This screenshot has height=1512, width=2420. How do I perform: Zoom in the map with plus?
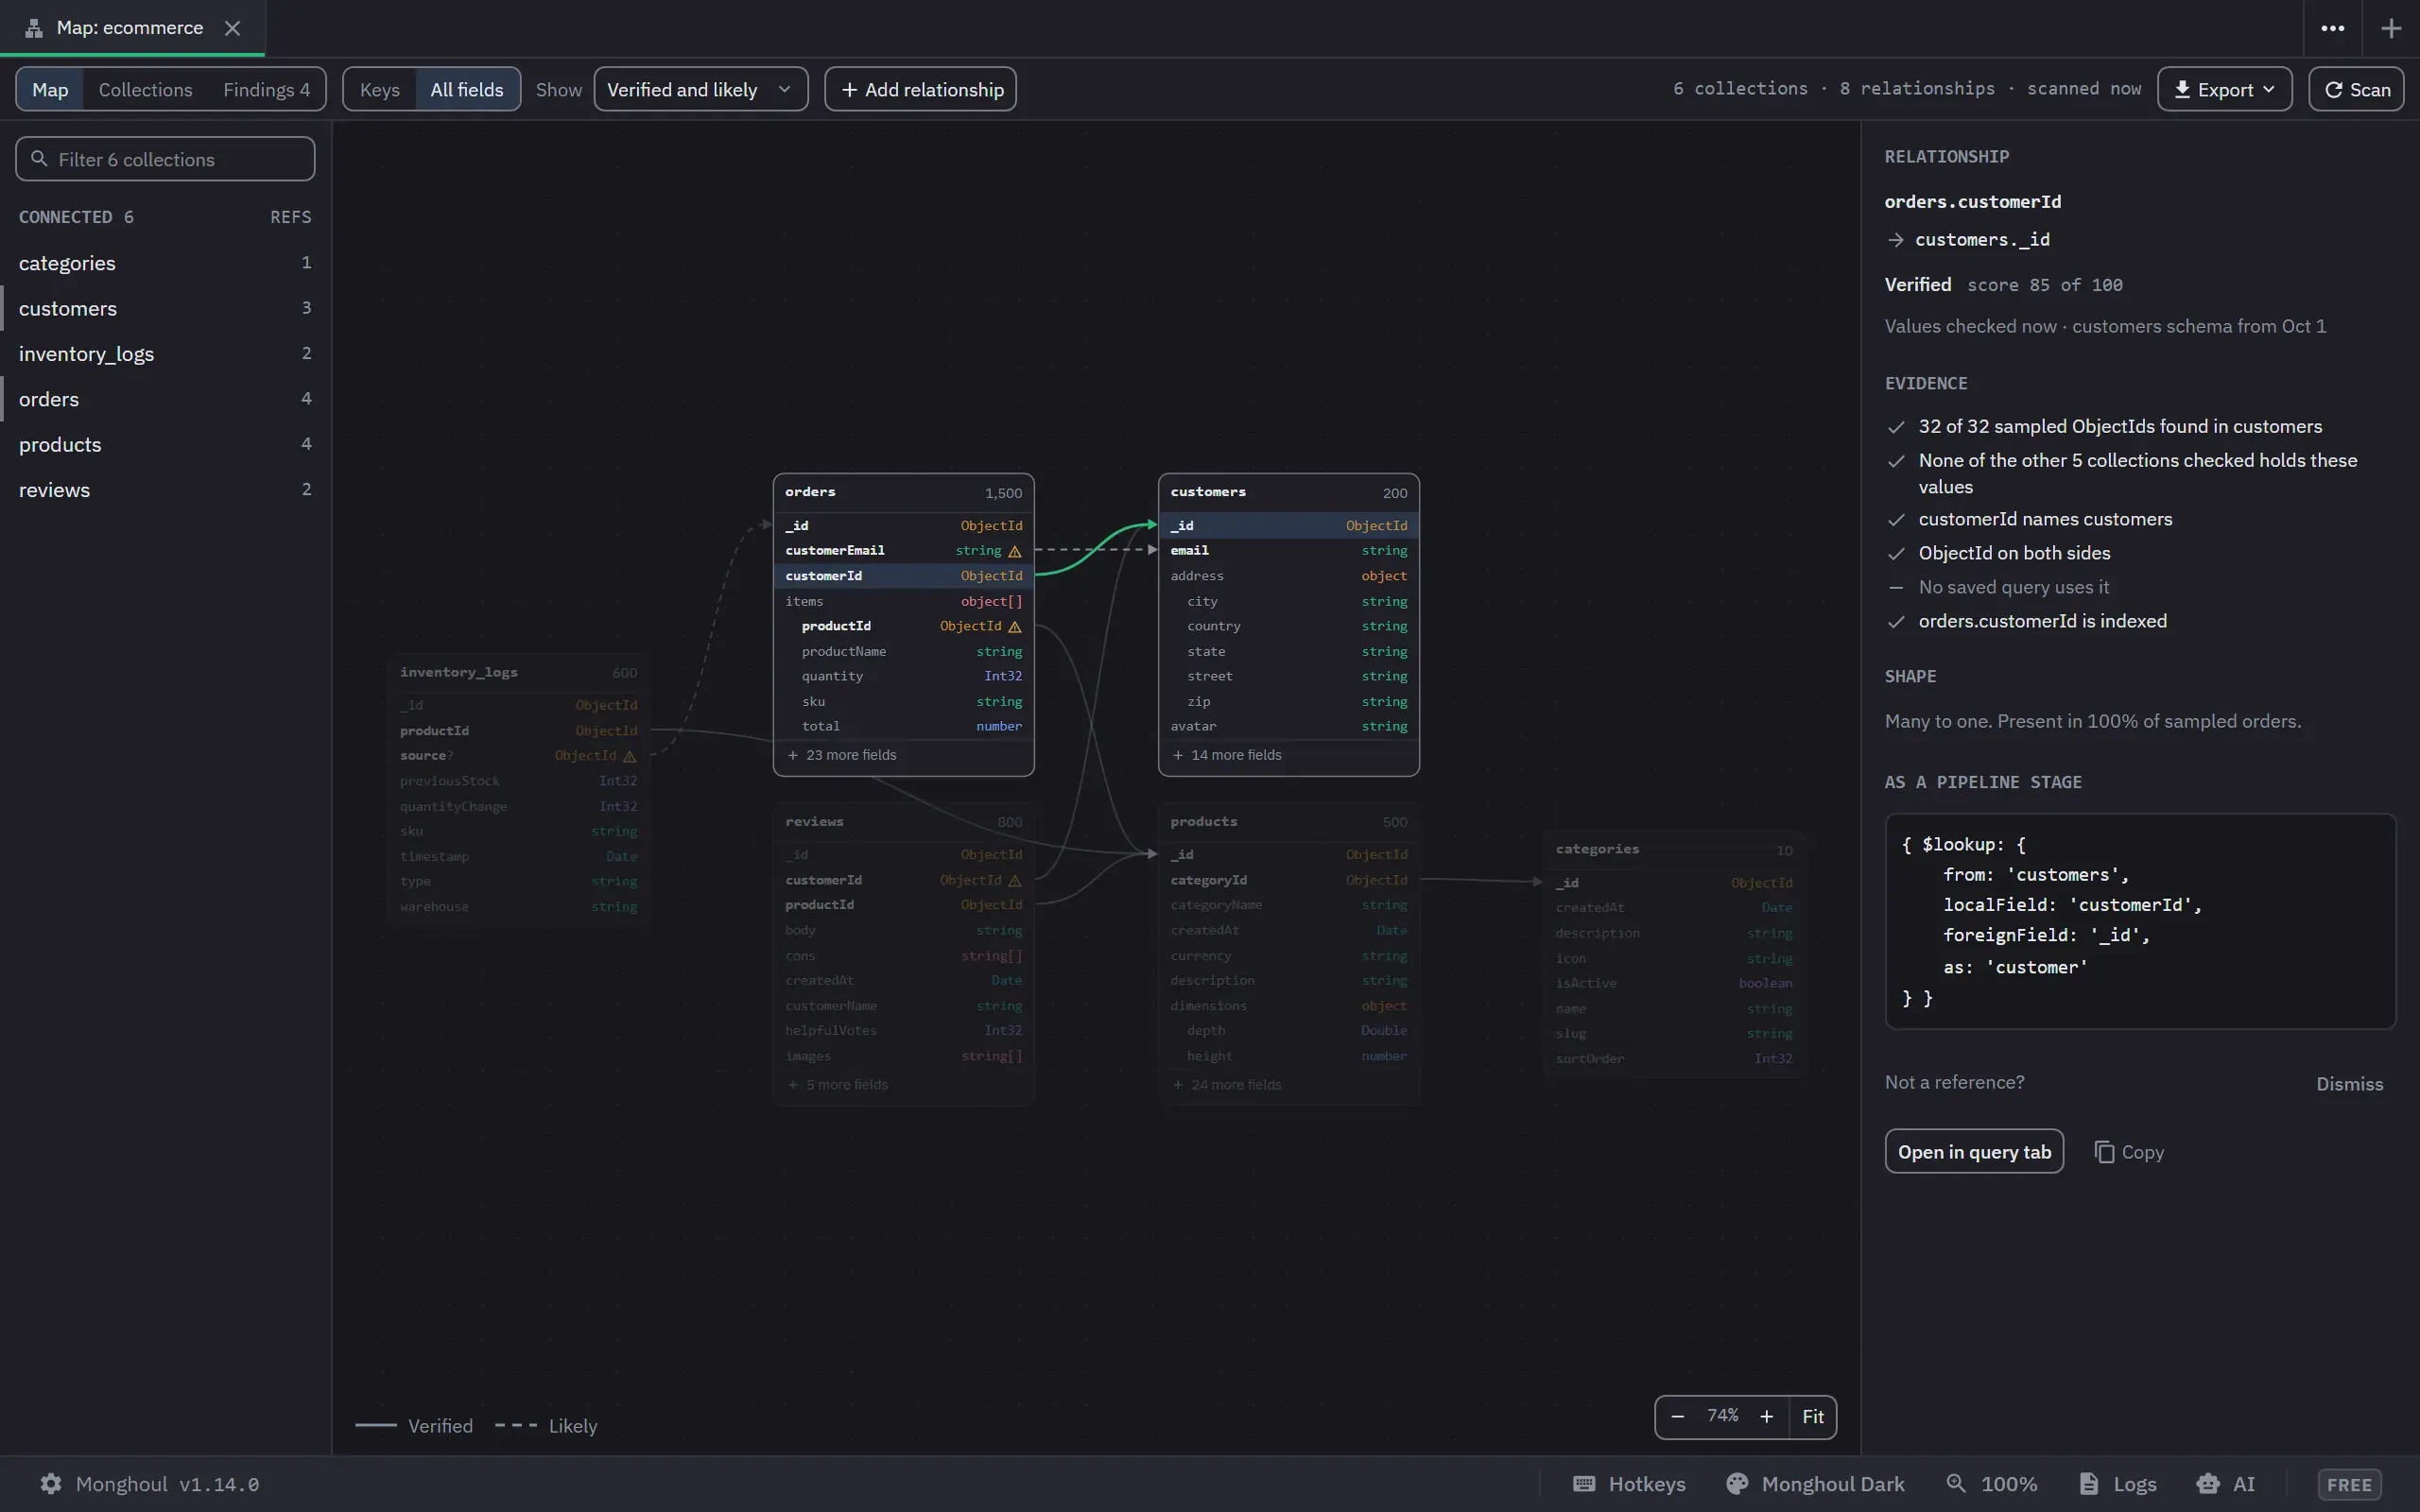[1766, 1416]
